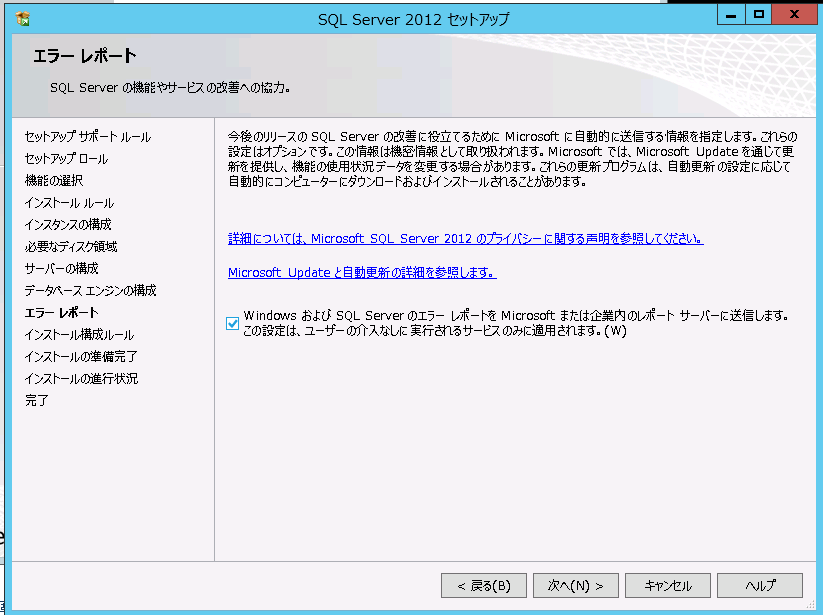The height and width of the screenshot is (615, 823).
Task: Select データベース エンジンの構成 step
Action: point(90,291)
